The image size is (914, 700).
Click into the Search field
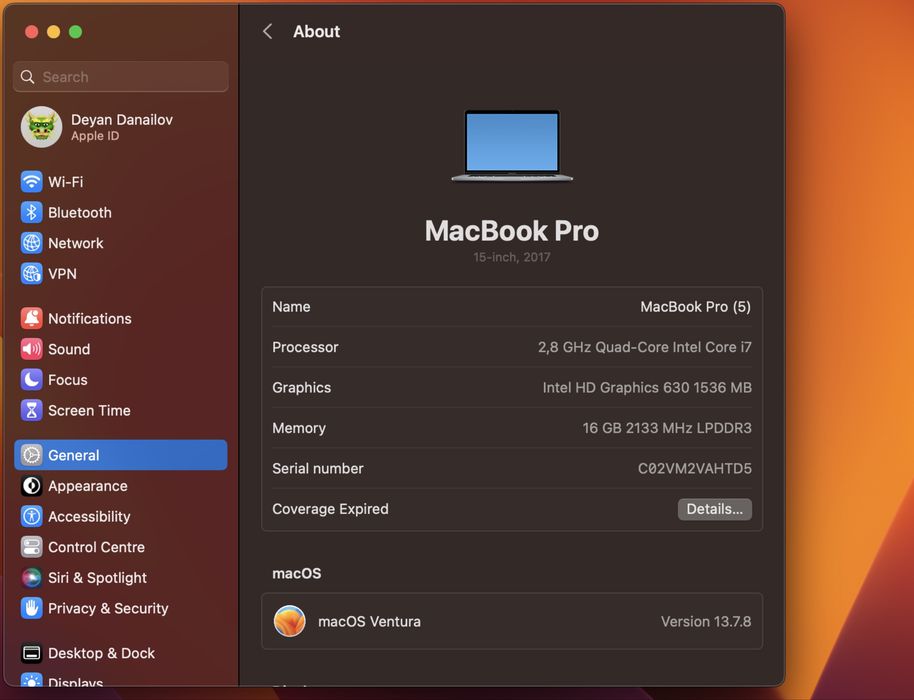coord(121,77)
